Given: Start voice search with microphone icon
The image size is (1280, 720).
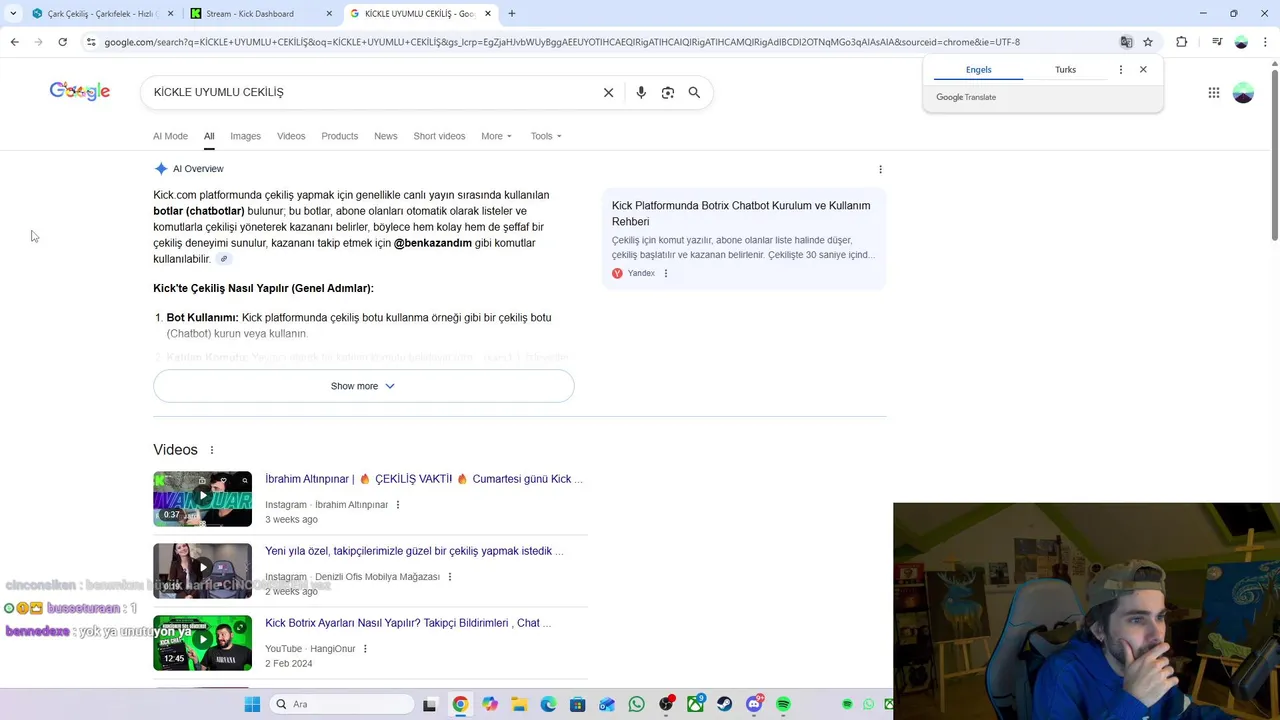Looking at the screenshot, I should (x=641, y=92).
